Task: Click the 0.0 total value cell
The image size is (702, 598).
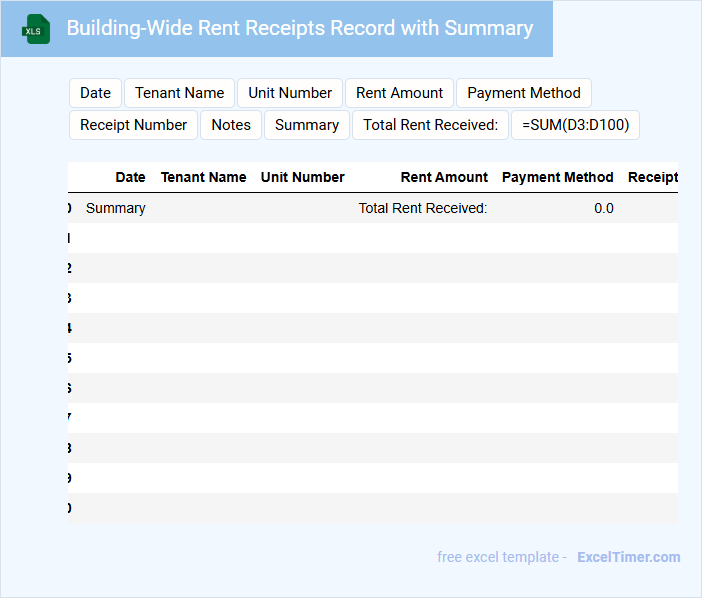Action: pos(603,208)
